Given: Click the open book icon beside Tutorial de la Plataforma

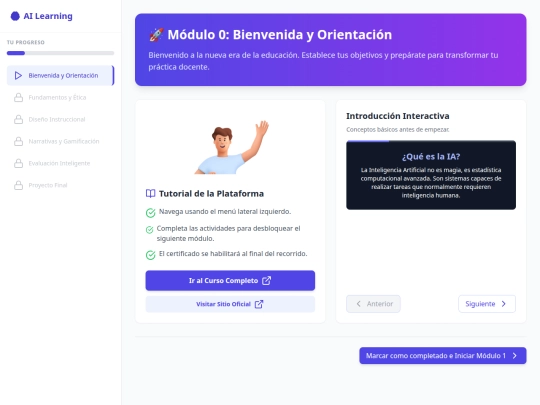Looking at the screenshot, I should (x=150, y=194).
